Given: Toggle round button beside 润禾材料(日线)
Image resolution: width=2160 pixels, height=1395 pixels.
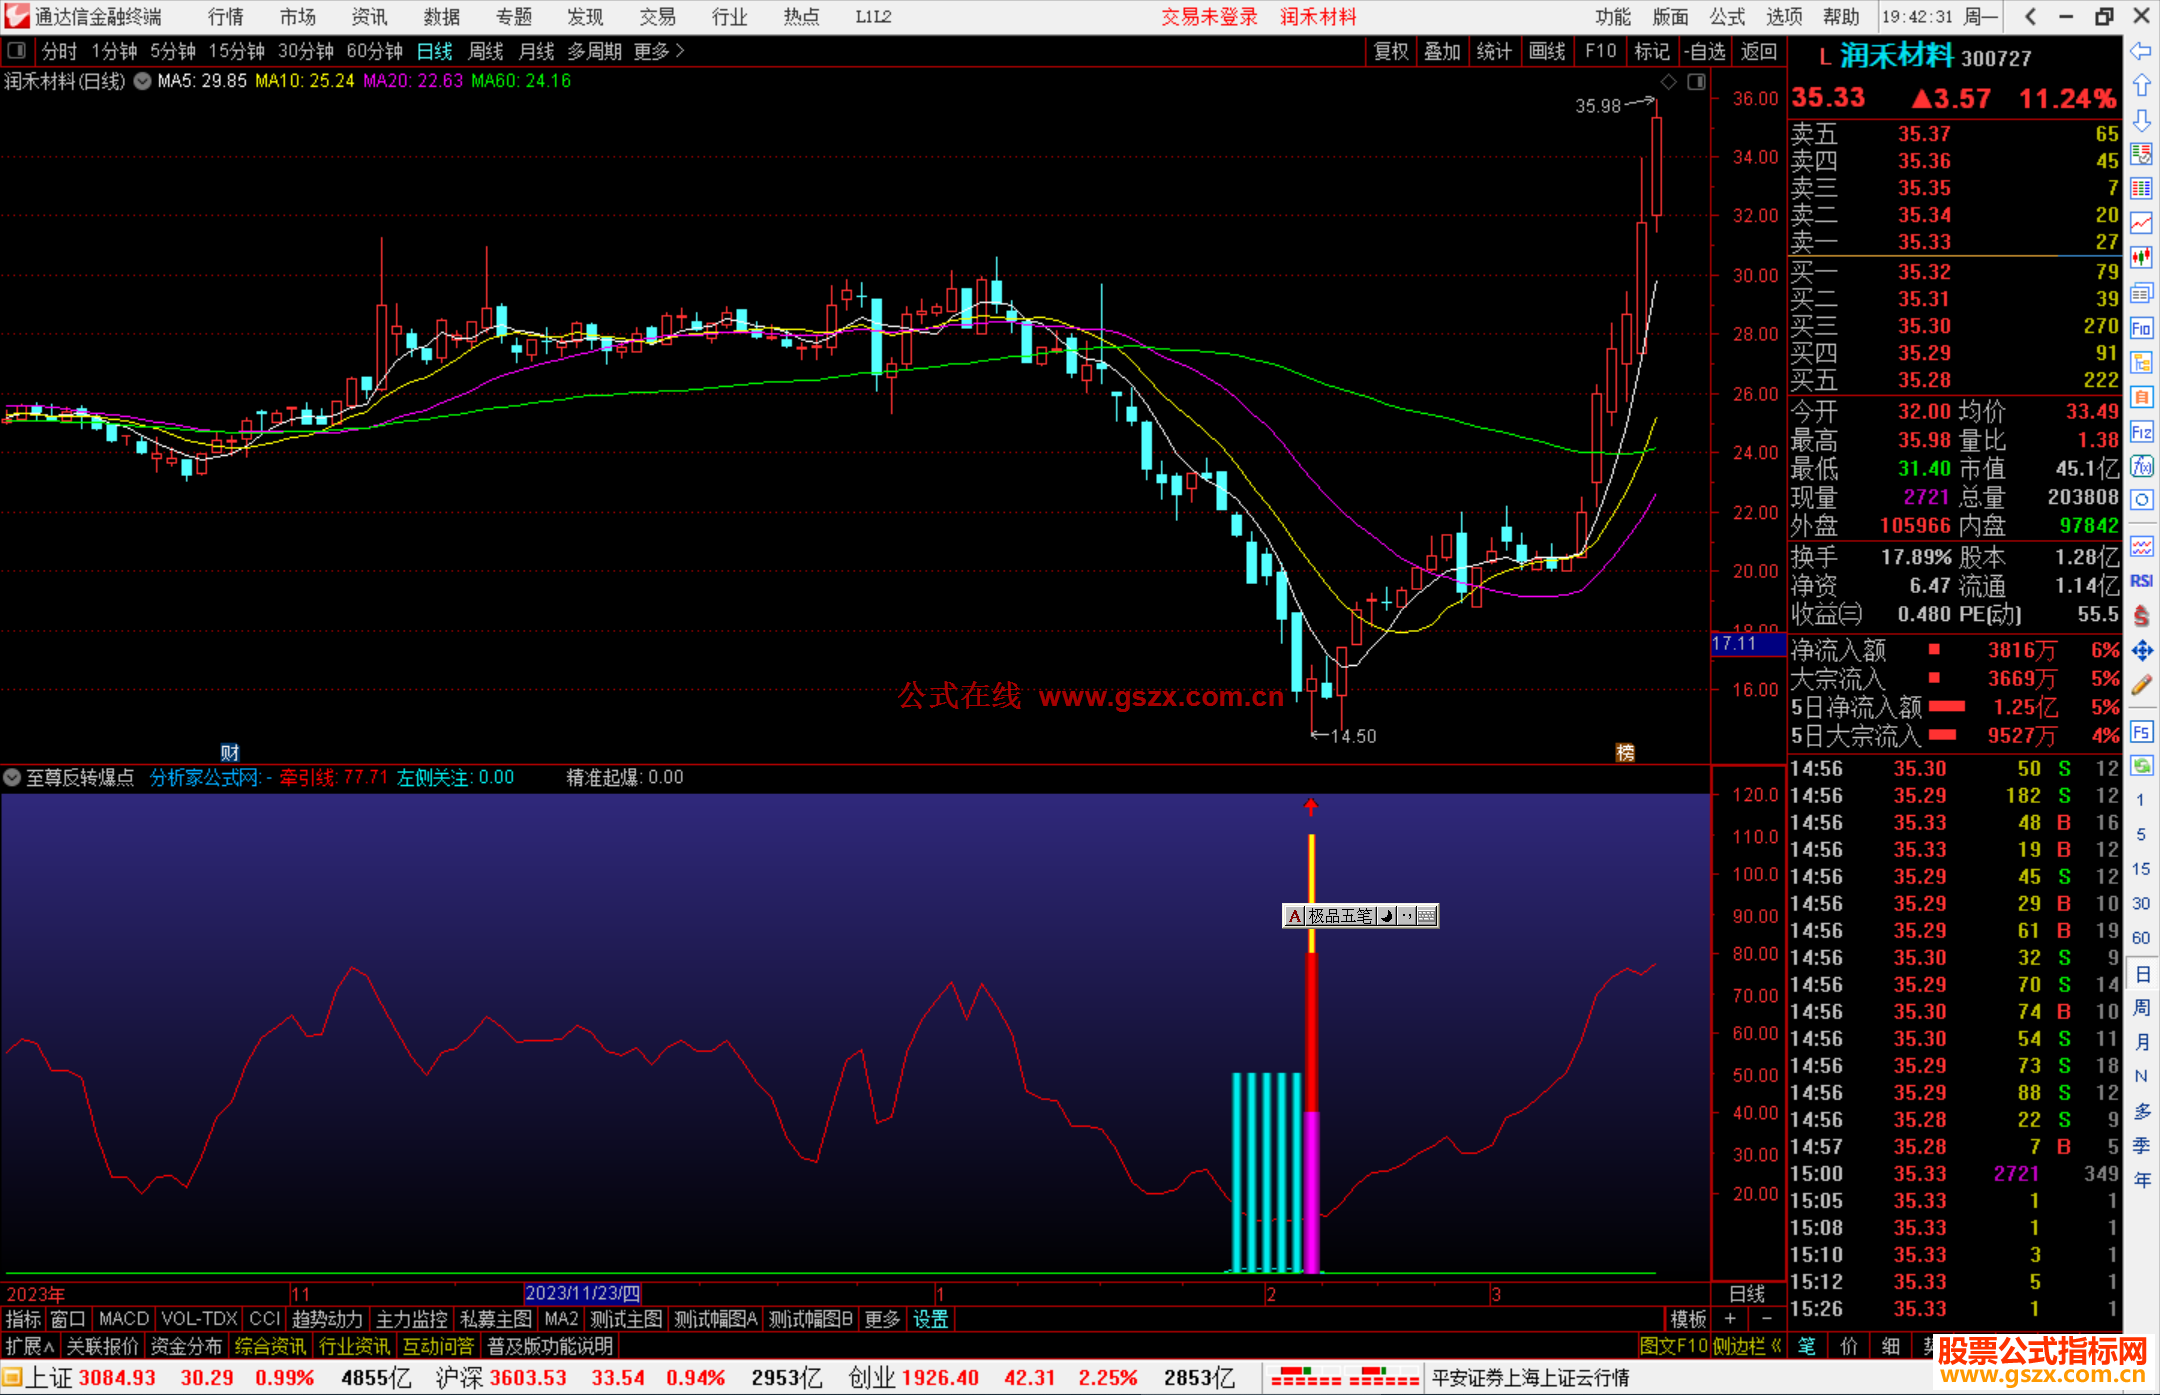Looking at the screenshot, I should click(x=142, y=81).
